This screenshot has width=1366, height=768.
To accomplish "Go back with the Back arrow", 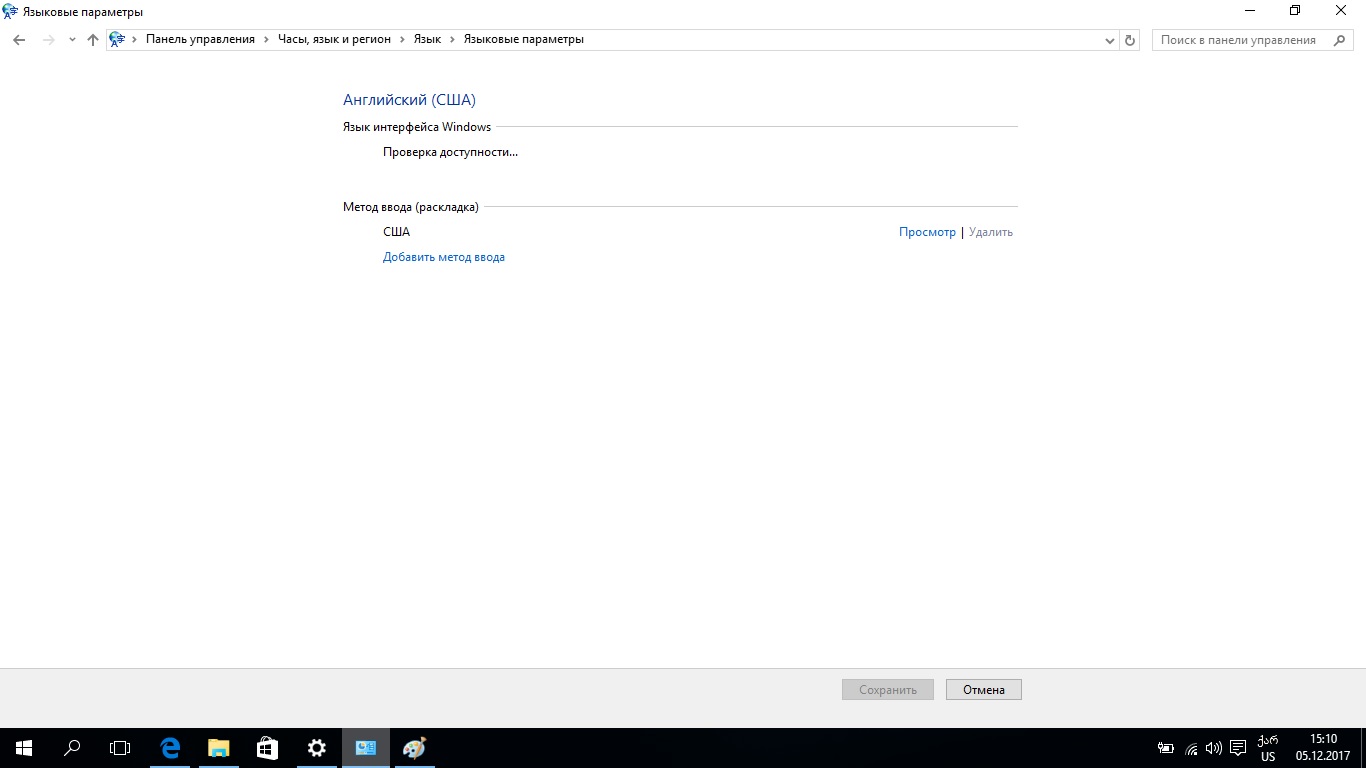I will pos(19,40).
